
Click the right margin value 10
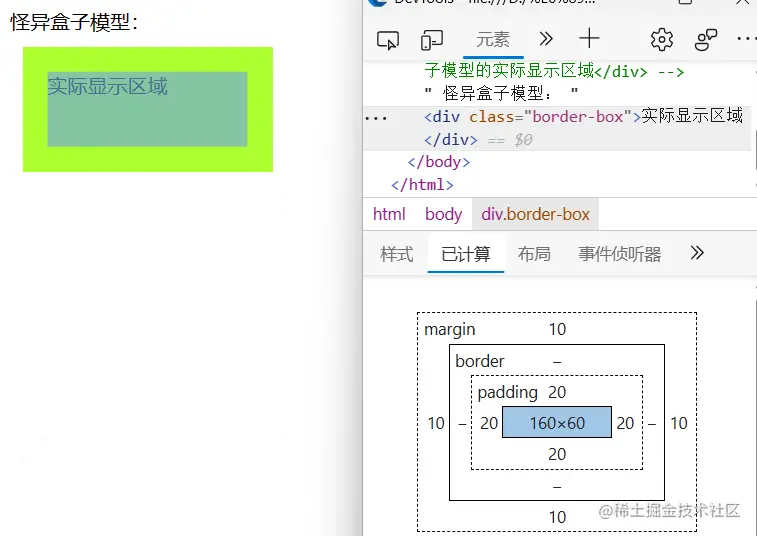click(679, 423)
